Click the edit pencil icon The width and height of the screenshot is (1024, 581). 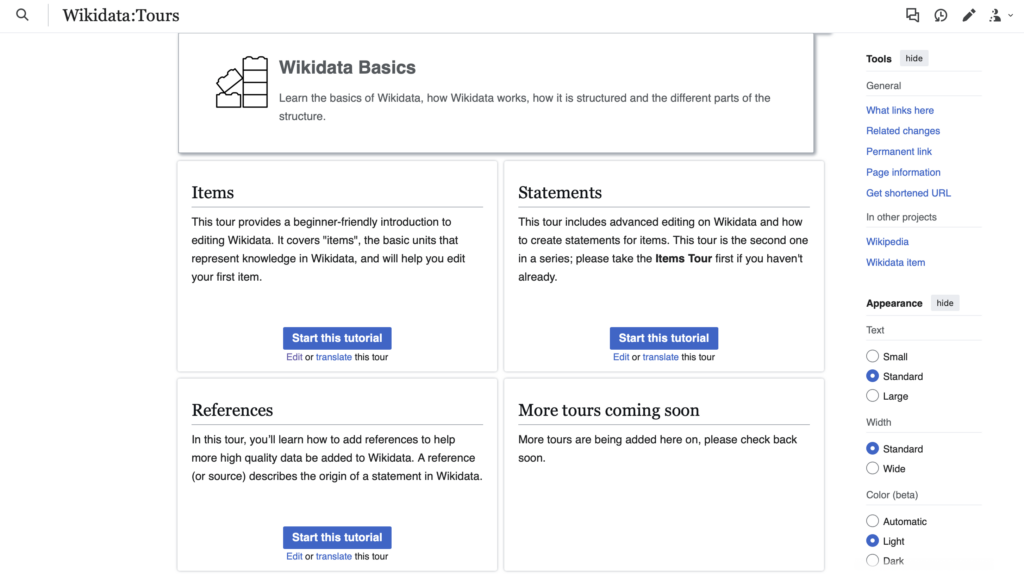[x=968, y=15]
